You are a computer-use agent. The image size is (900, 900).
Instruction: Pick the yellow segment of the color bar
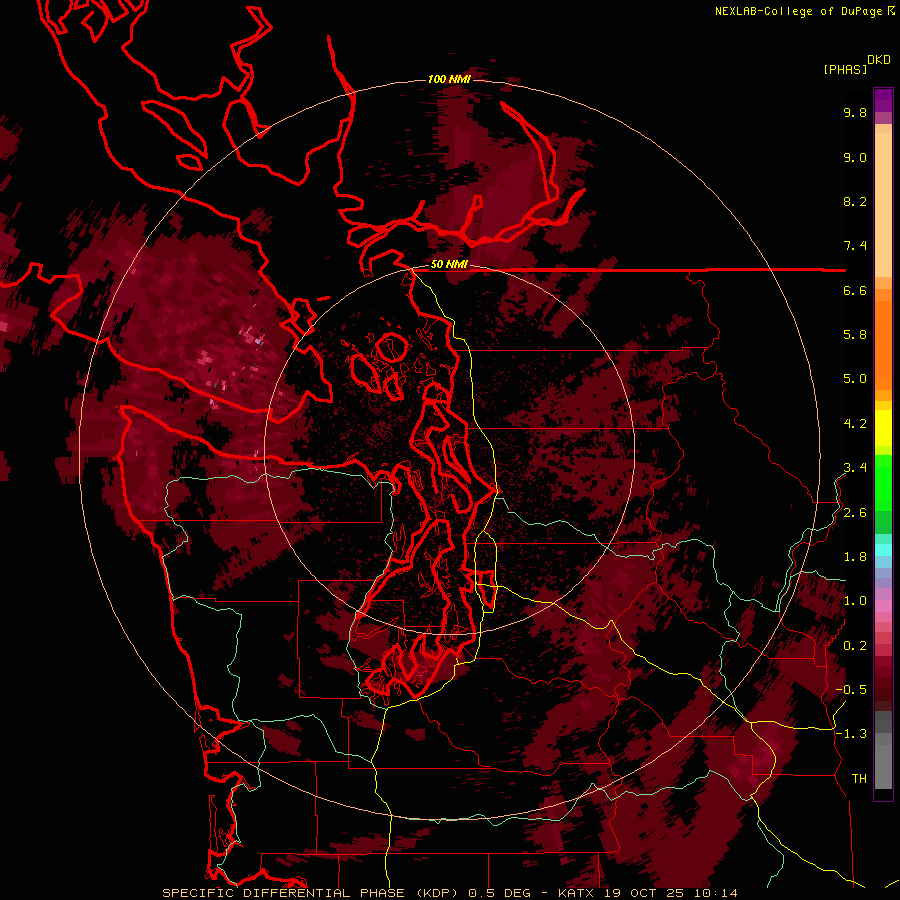click(x=883, y=428)
